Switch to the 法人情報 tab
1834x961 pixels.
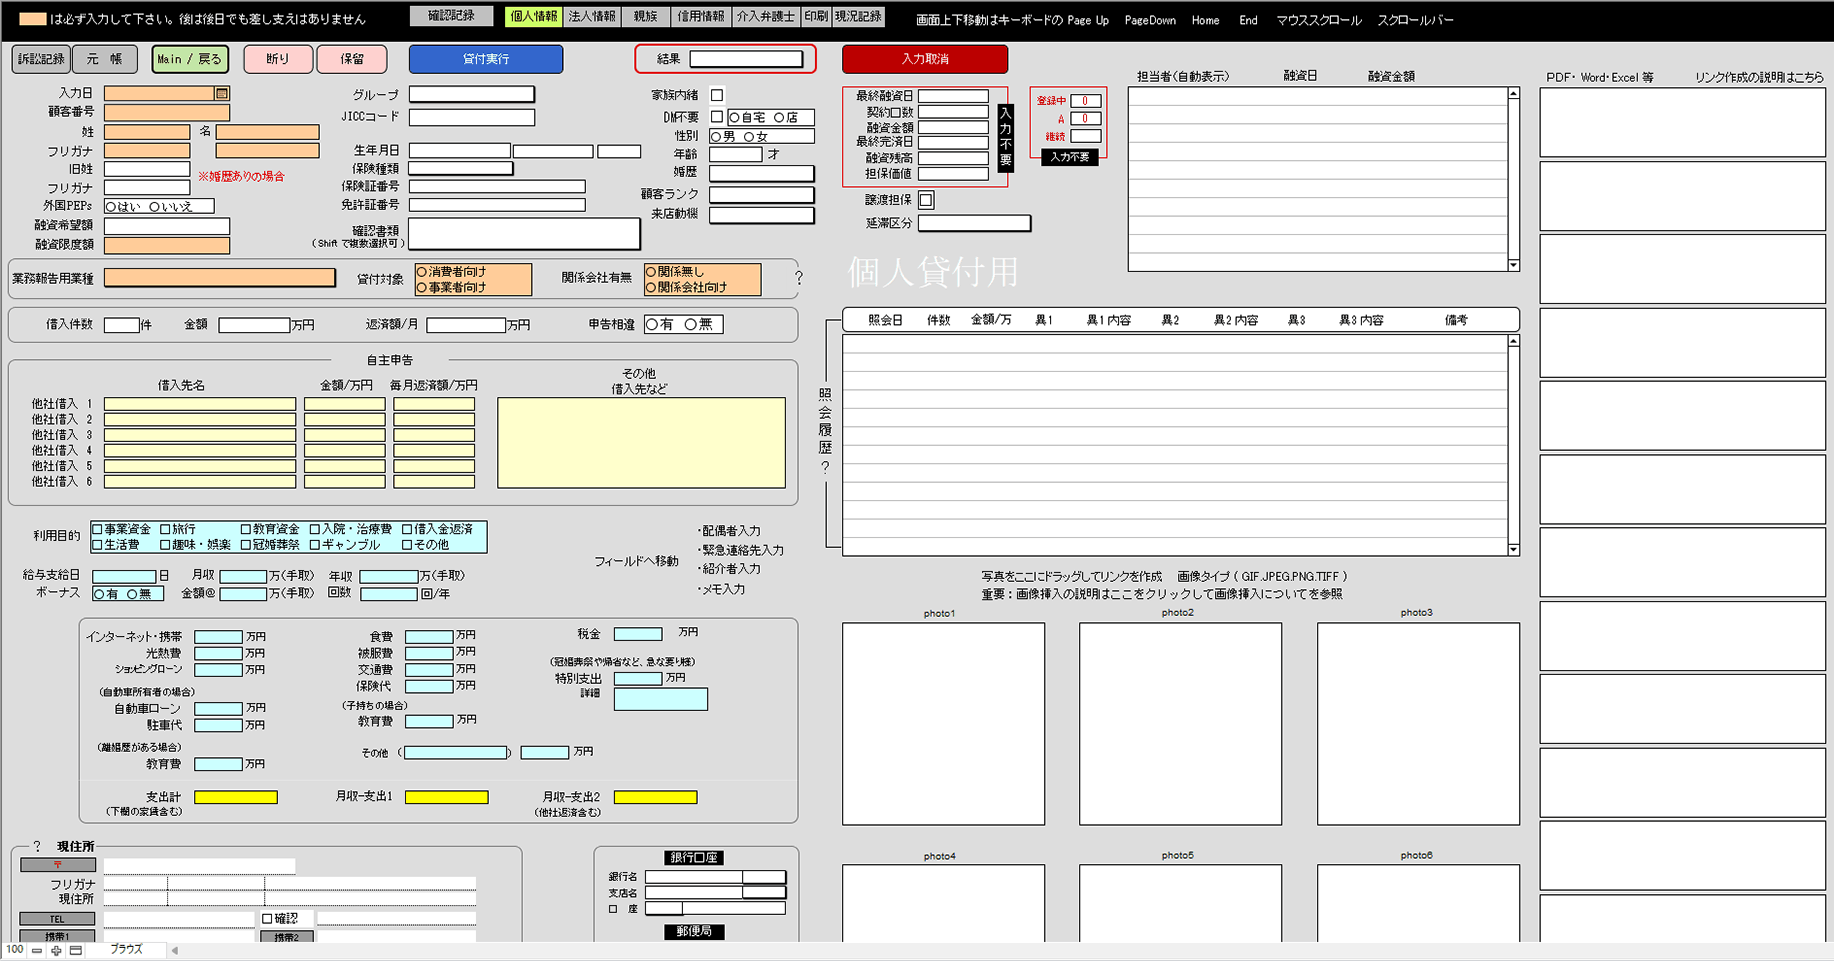point(592,16)
